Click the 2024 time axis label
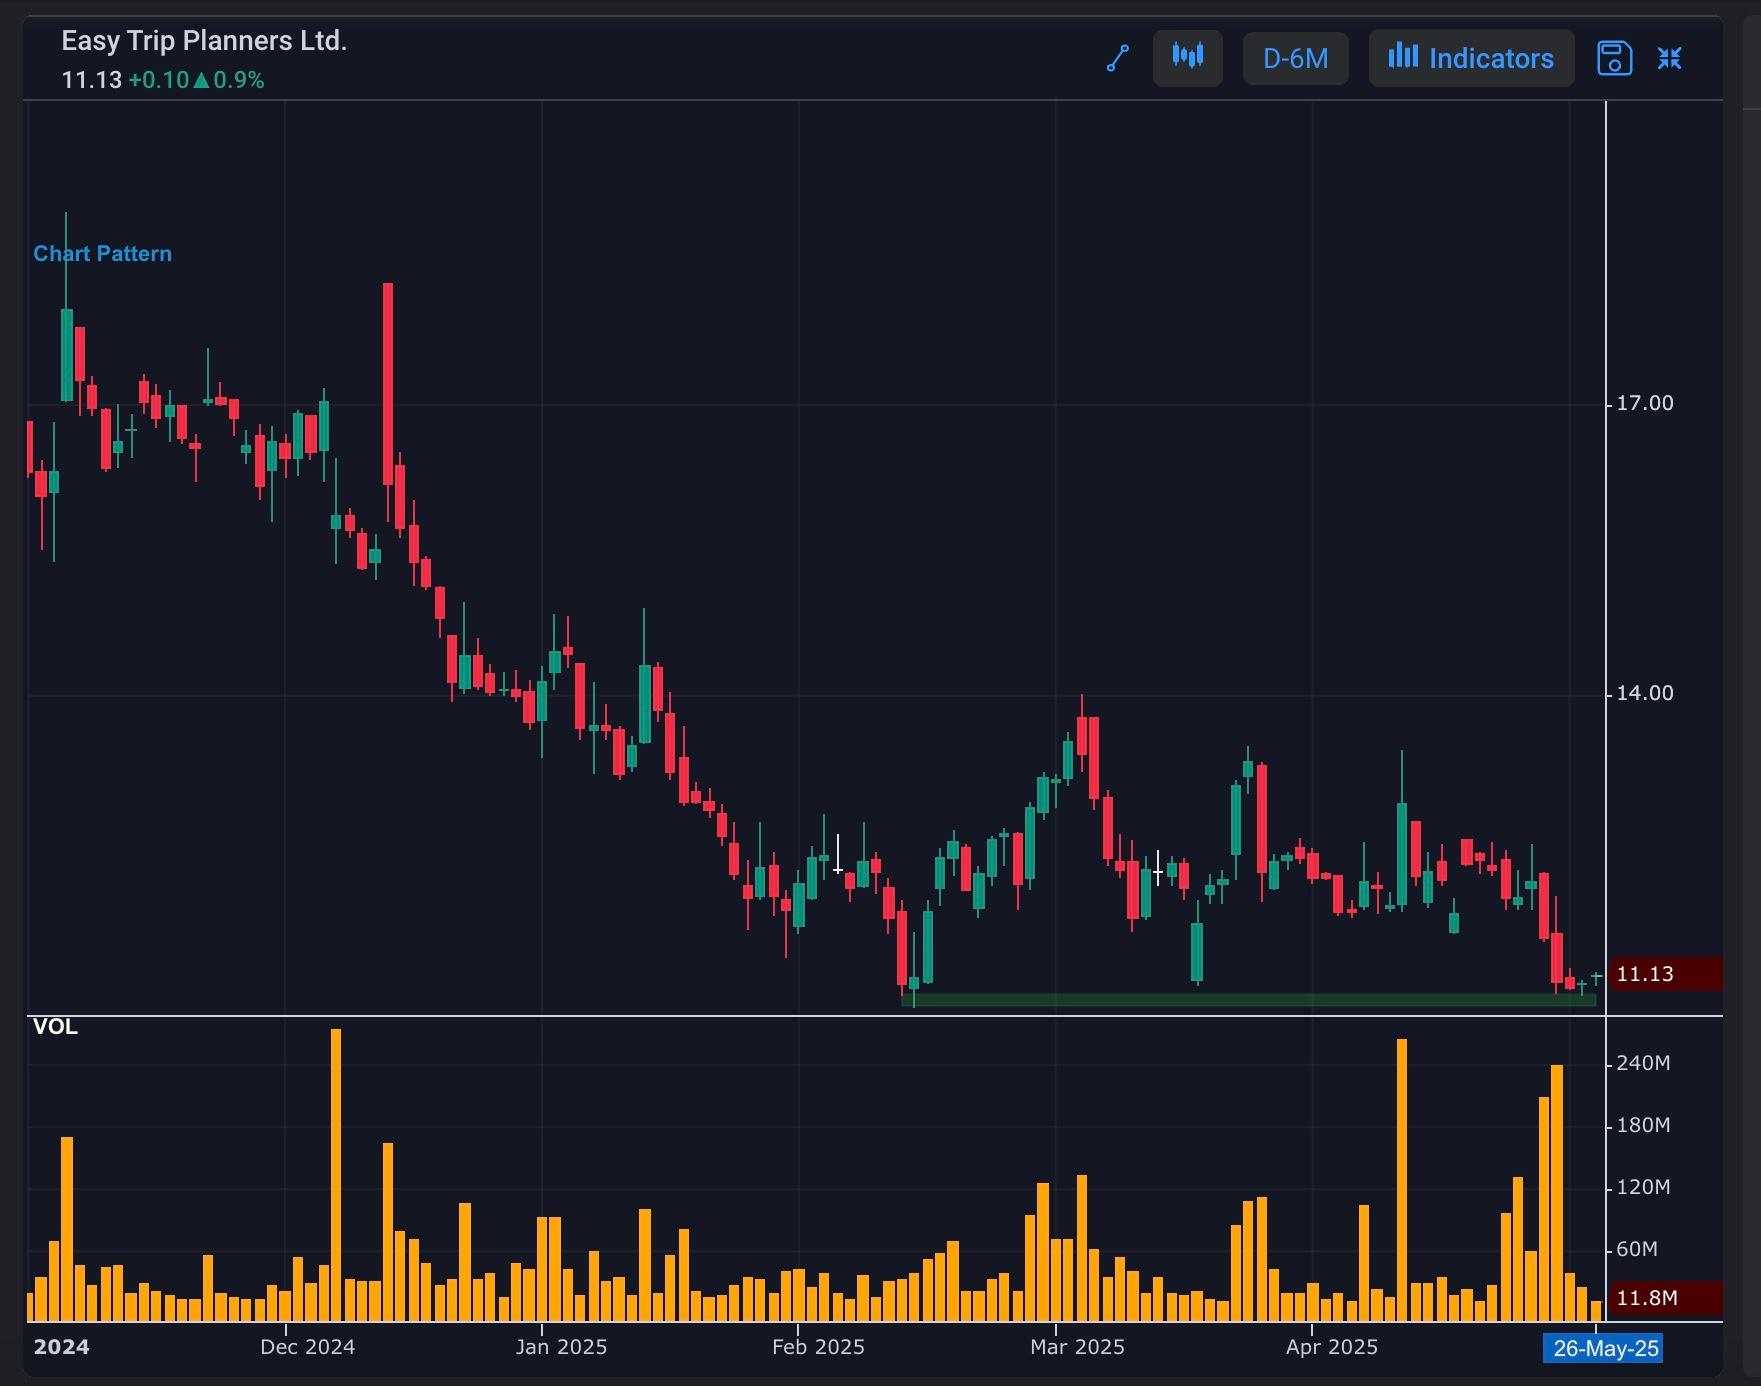 click(x=61, y=1347)
